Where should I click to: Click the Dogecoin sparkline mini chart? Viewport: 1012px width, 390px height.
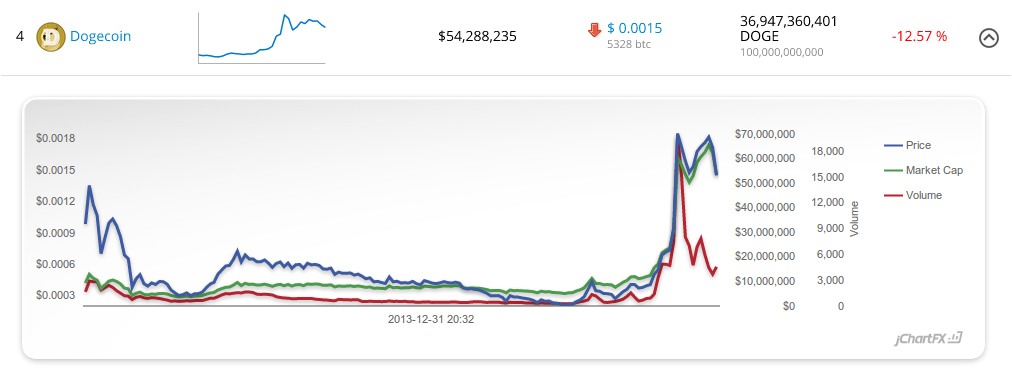point(261,39)
